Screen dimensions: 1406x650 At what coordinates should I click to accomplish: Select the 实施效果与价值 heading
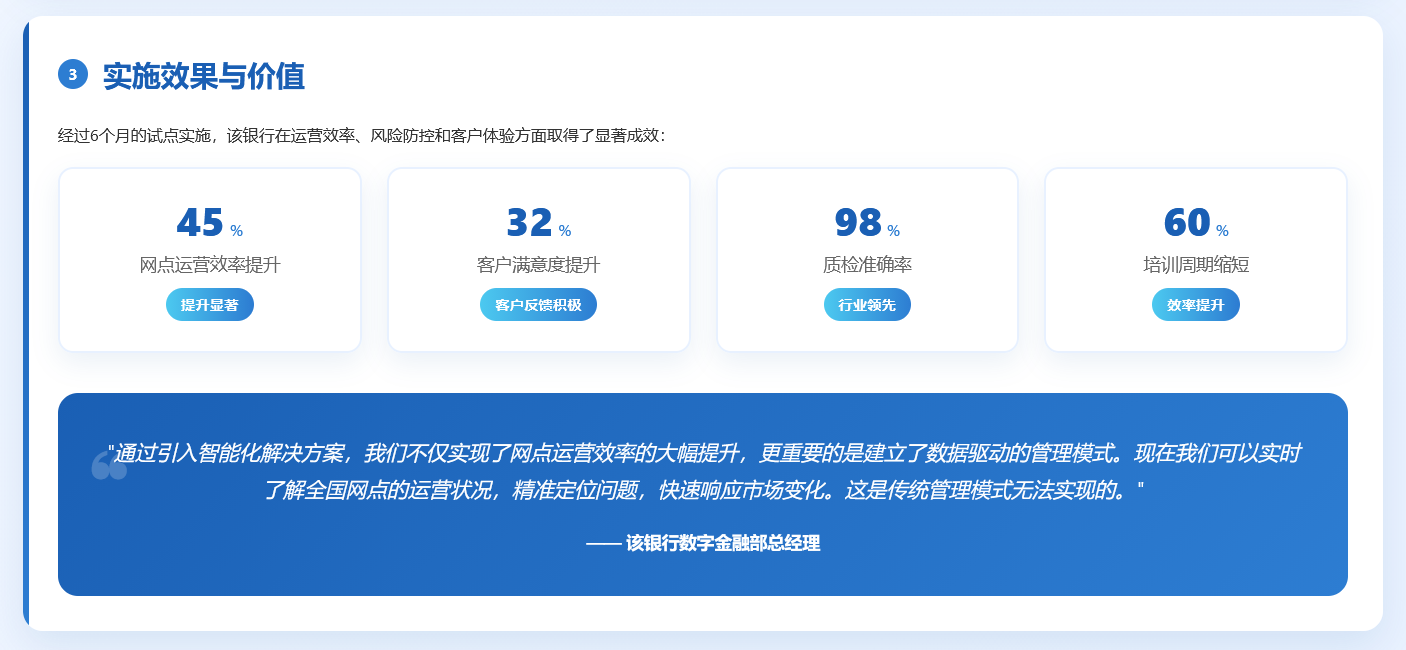[204, 76]
